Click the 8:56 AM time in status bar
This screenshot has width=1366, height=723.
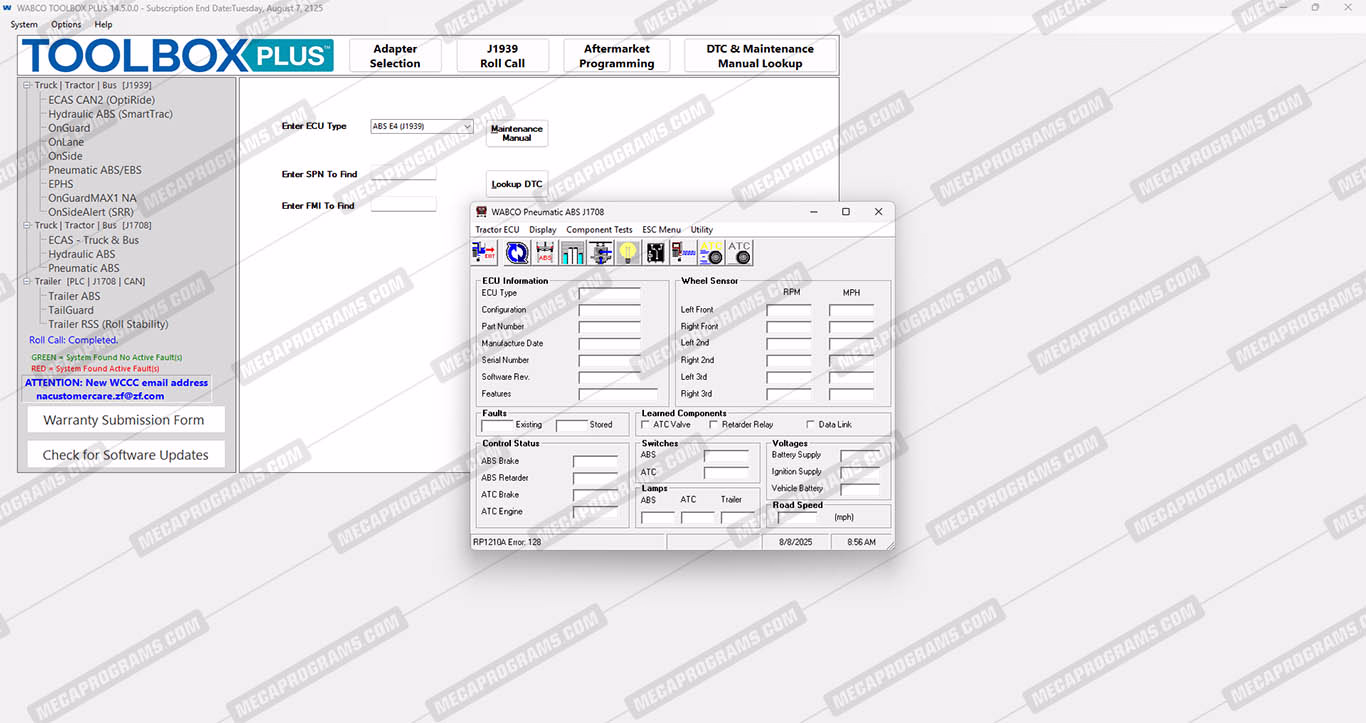(x=861, y=542)
